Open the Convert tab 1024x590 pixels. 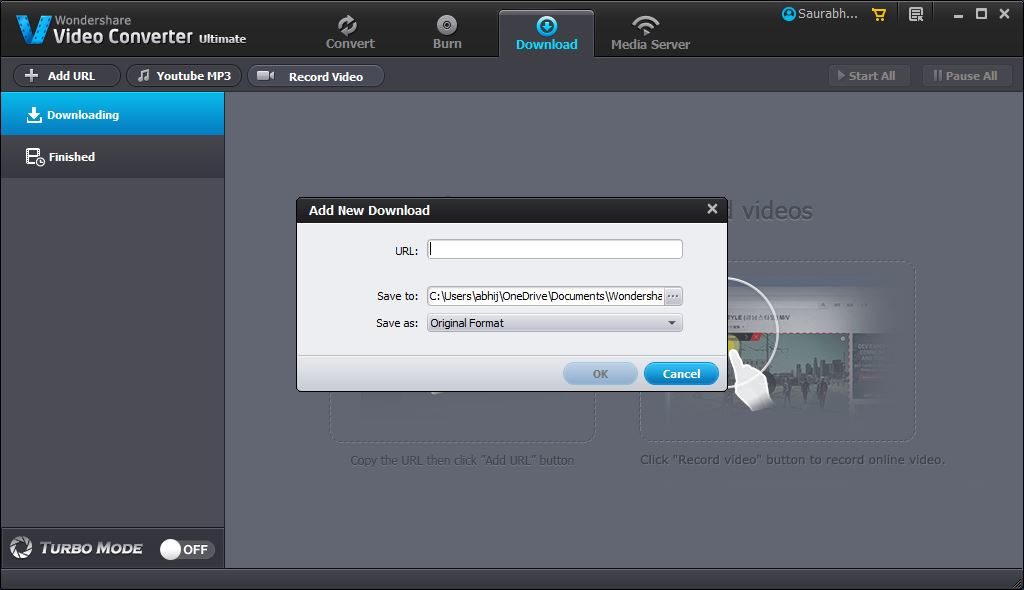coord(350,33)
